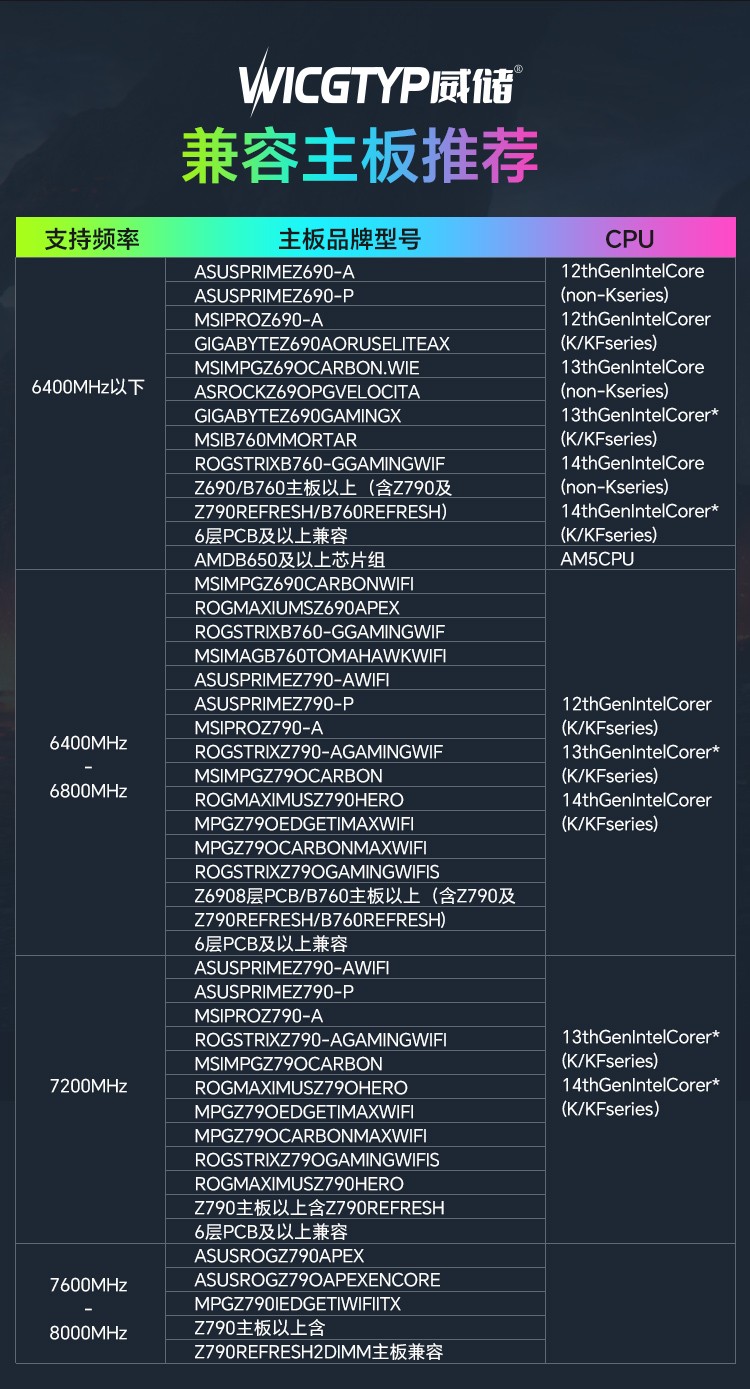Click the MSIB760MMORTAR row
750x1389 pixels.
point(355,439)
